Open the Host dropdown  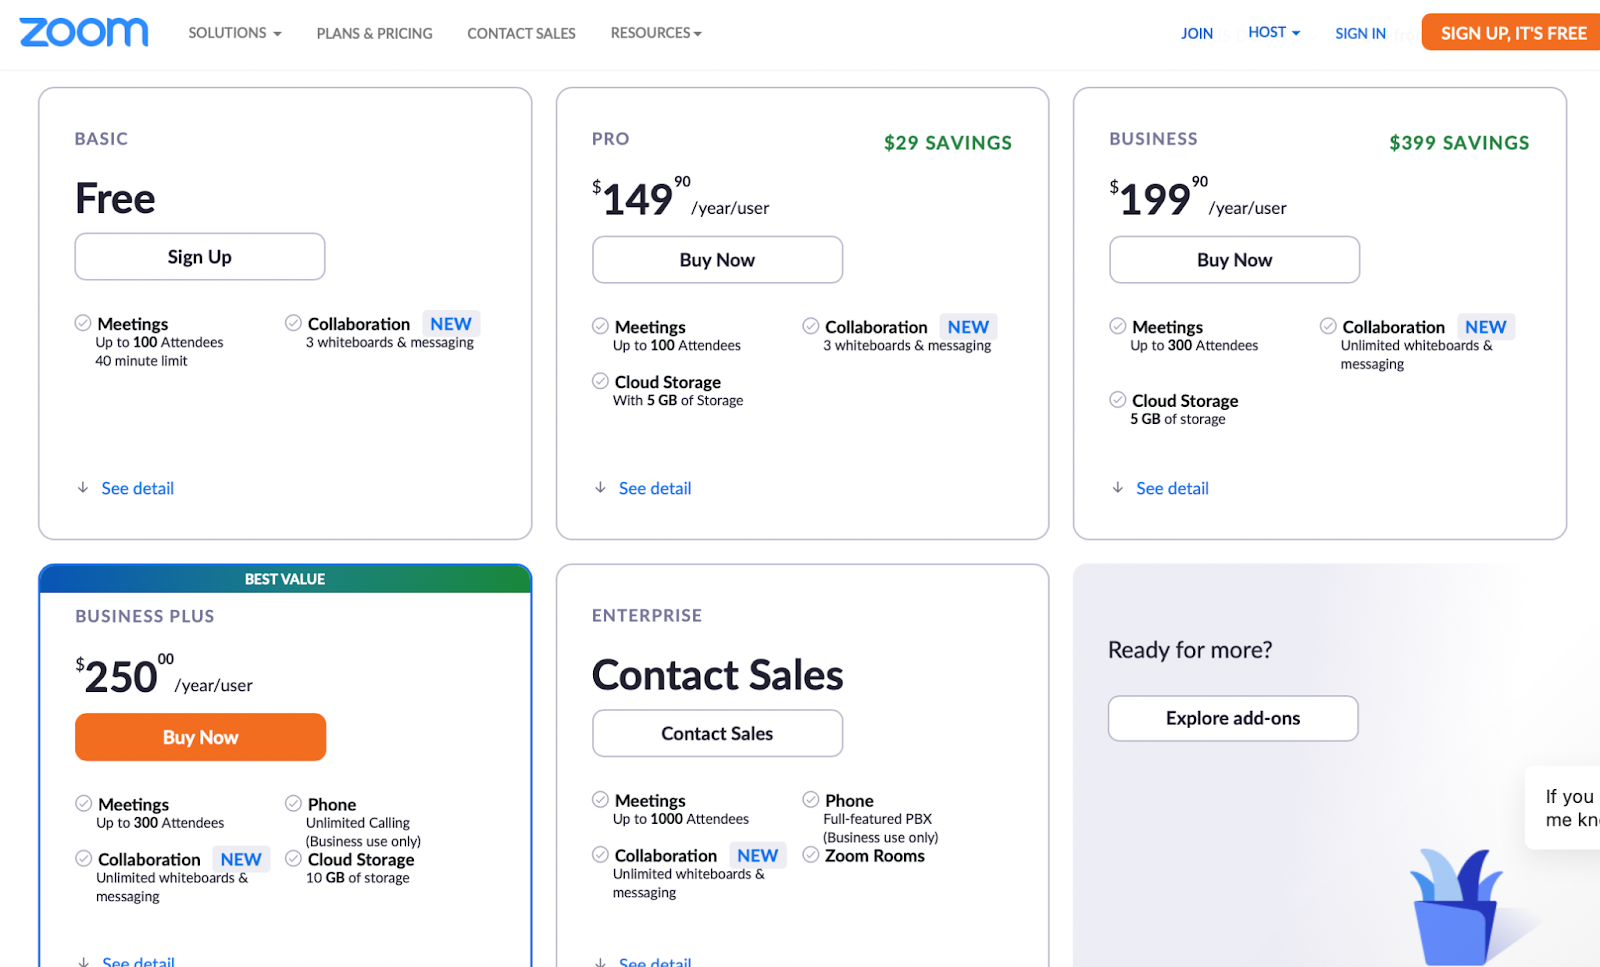1274,32
